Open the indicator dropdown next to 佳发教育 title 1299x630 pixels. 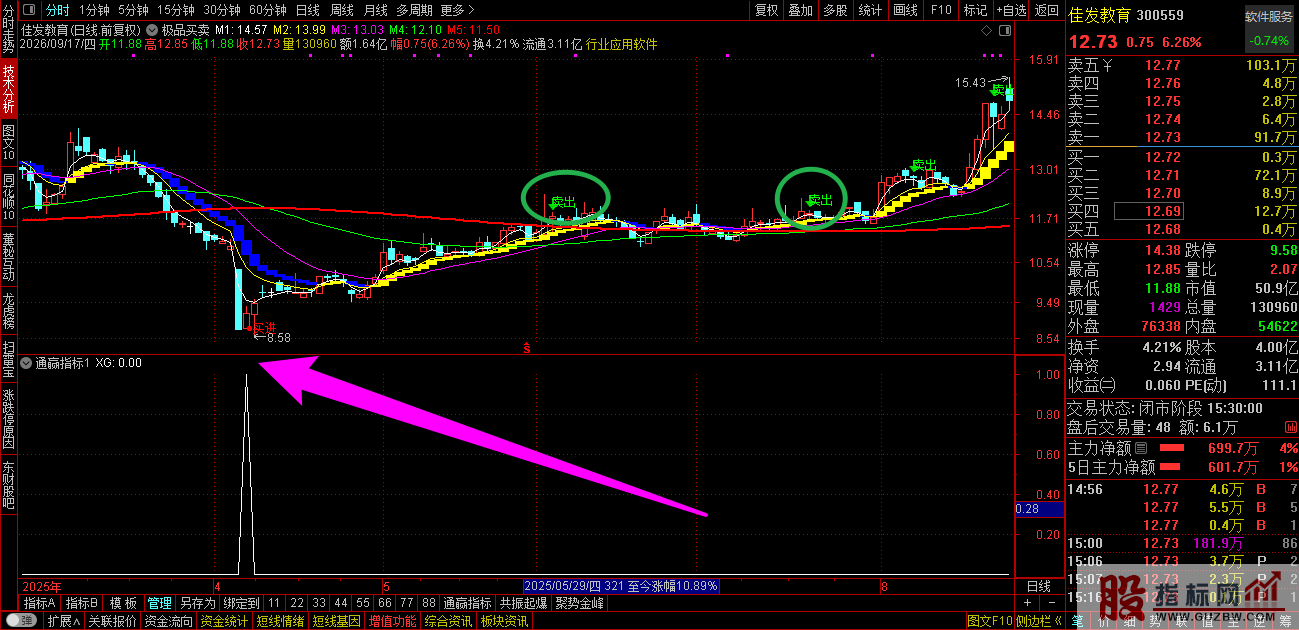click(151, 29)
